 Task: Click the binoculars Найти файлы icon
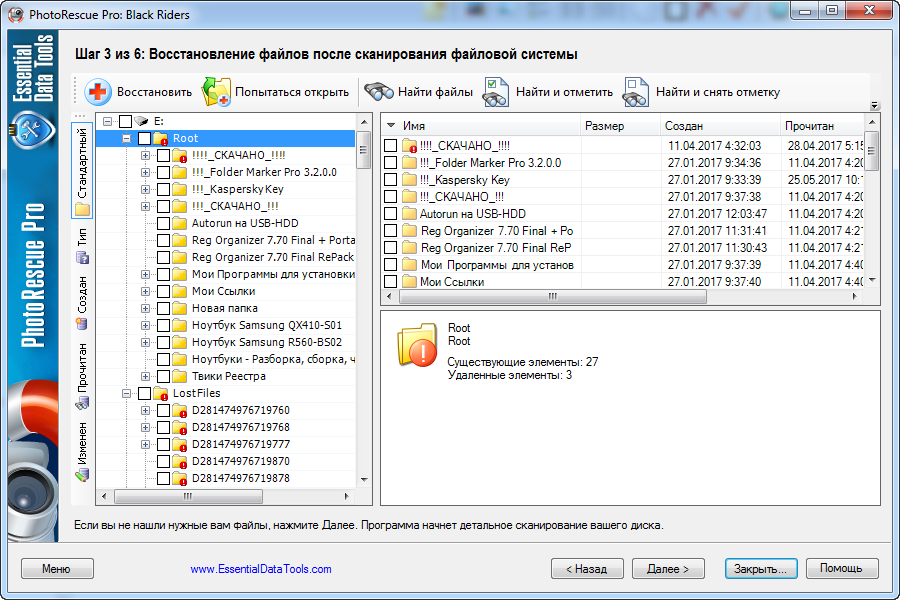point(378,92)
